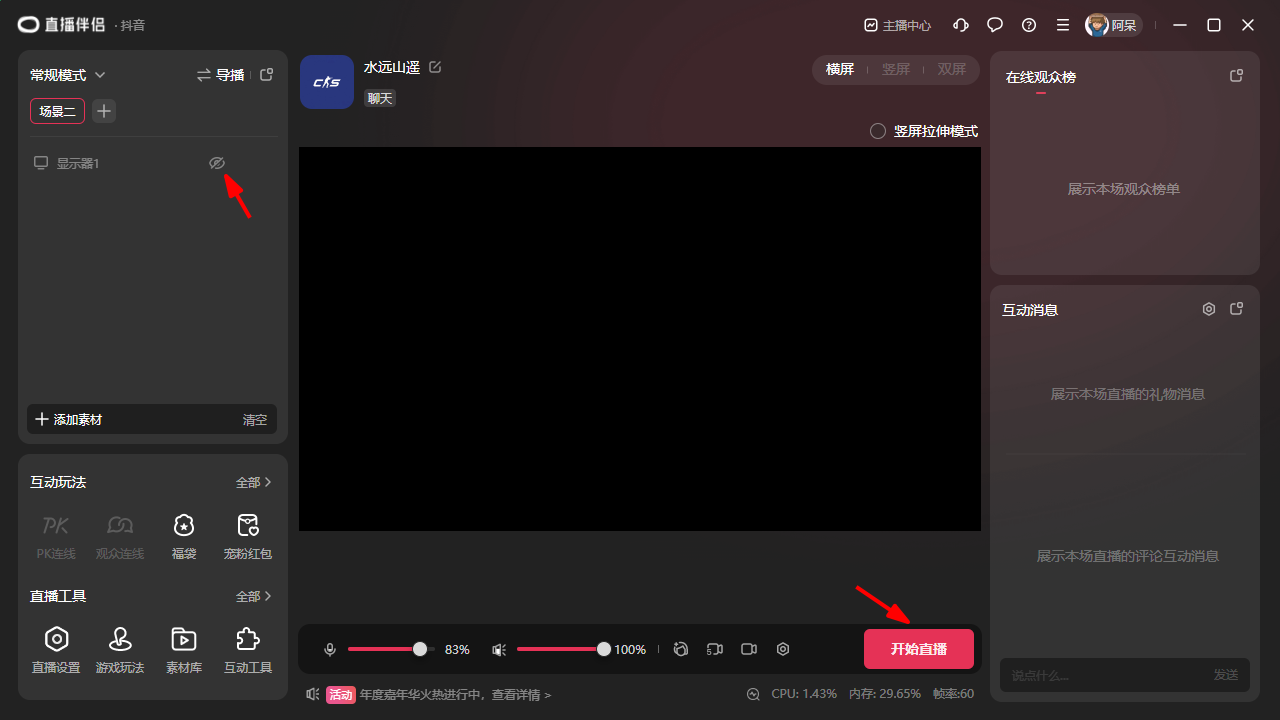Switch to 竖屏 portrait tab

895,69
